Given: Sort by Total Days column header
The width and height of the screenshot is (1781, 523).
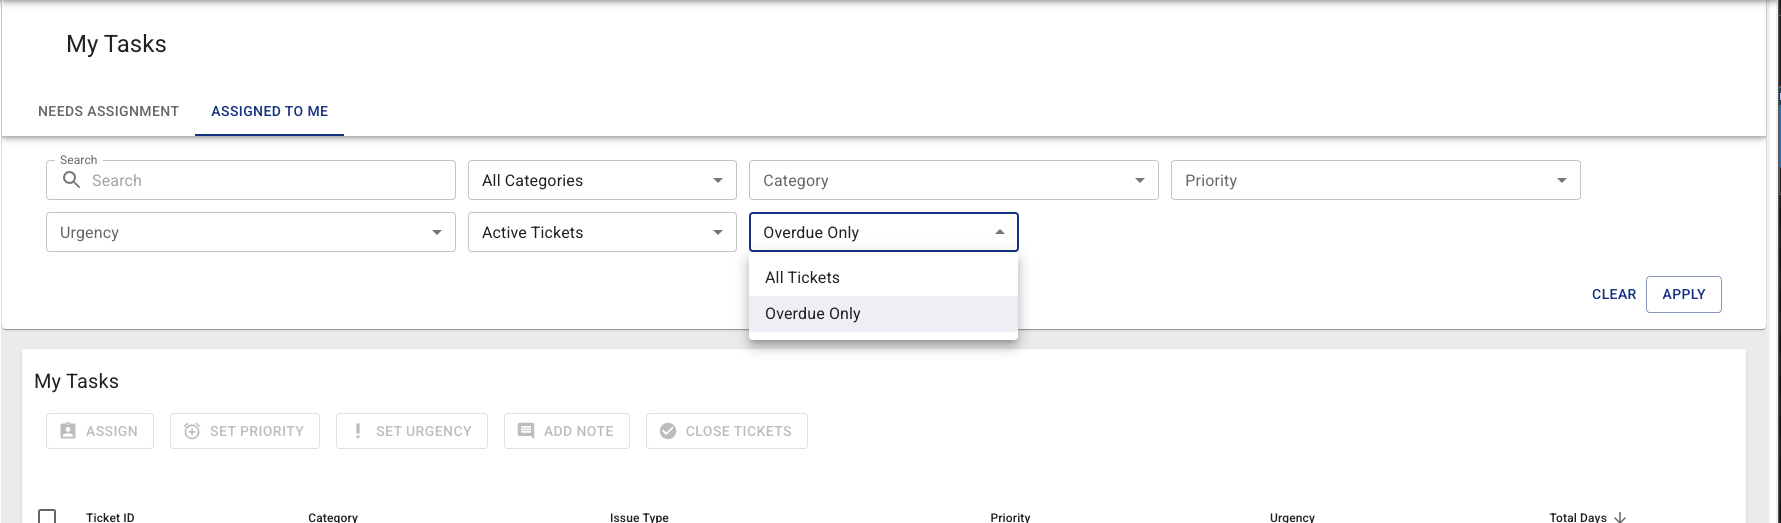Looking at the screenshot, I should pyautogui.click(x=1578, y=517).
